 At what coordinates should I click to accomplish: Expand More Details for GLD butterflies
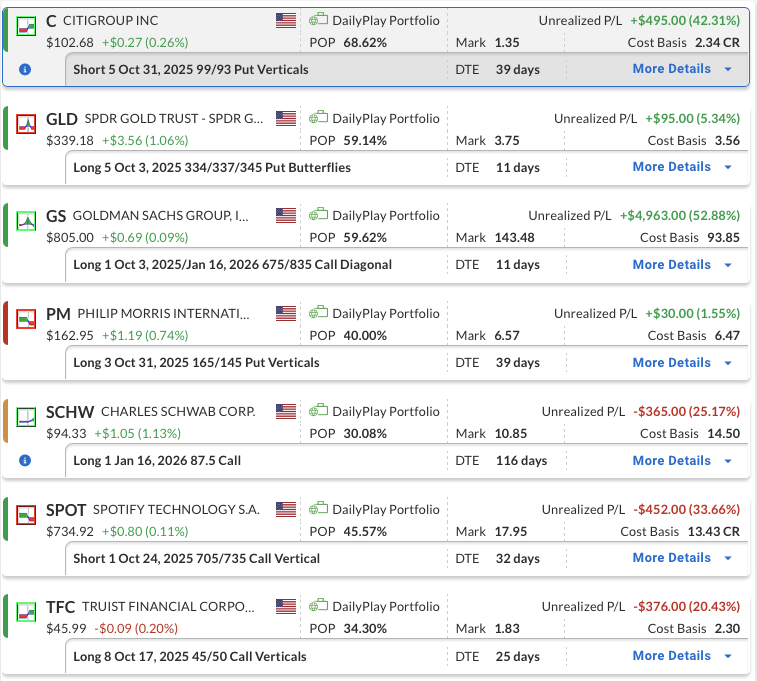[x=683, y=167]
